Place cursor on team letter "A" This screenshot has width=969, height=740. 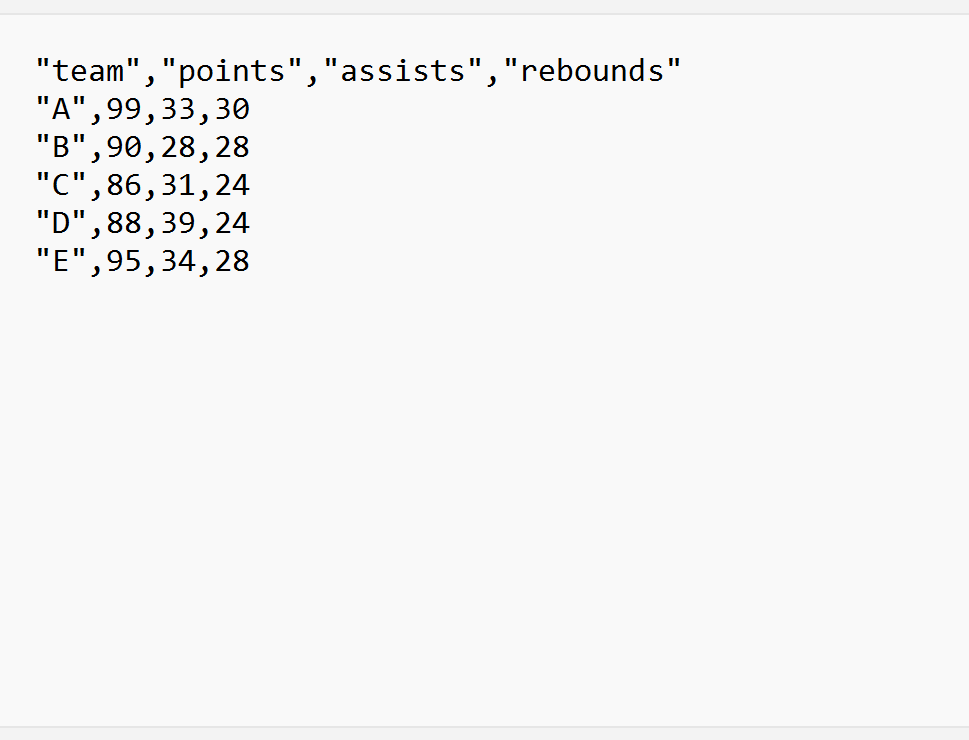tap(61, 109)
